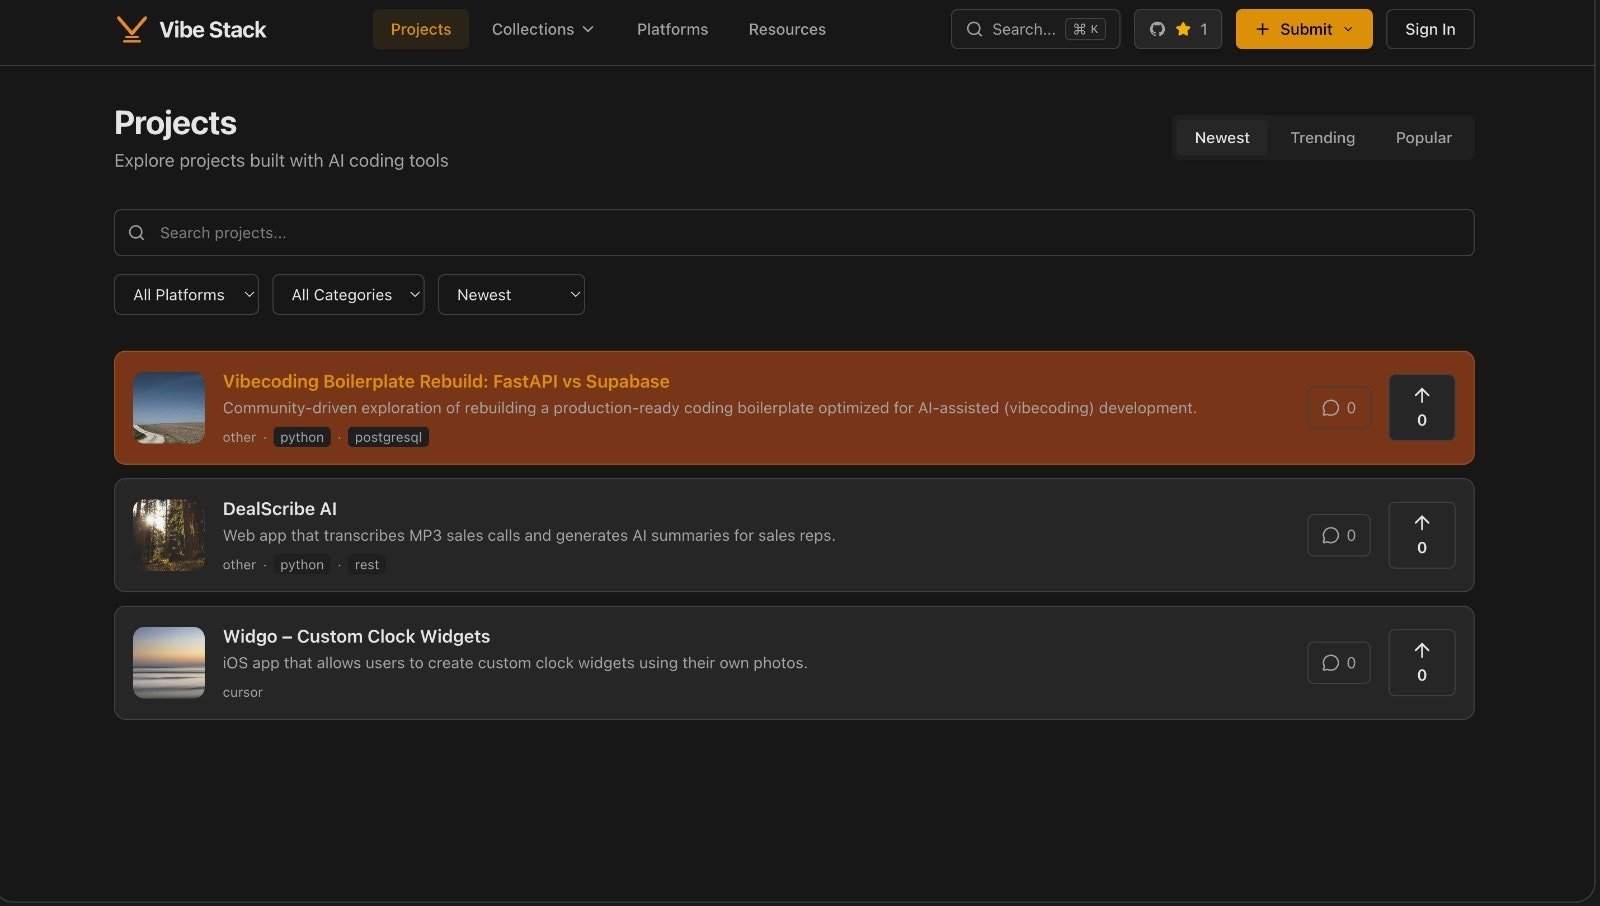The image size is (1600, 906).
Task: Open the Submit dropdown button
Action: 1304,29
